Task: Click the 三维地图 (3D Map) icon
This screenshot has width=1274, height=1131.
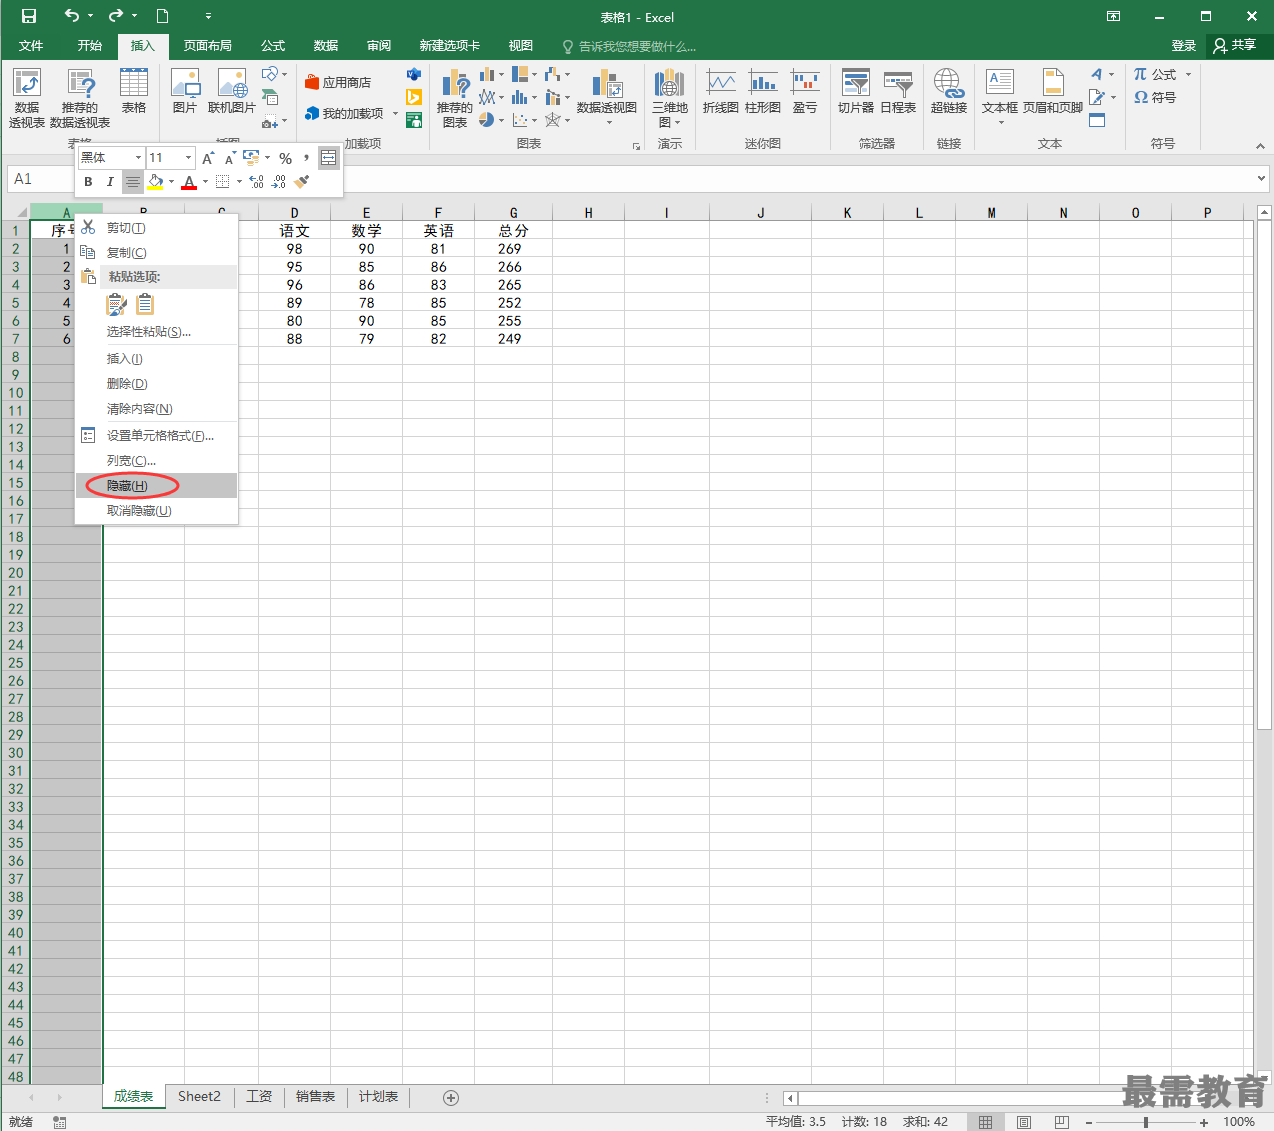Action: pos(670,98)
